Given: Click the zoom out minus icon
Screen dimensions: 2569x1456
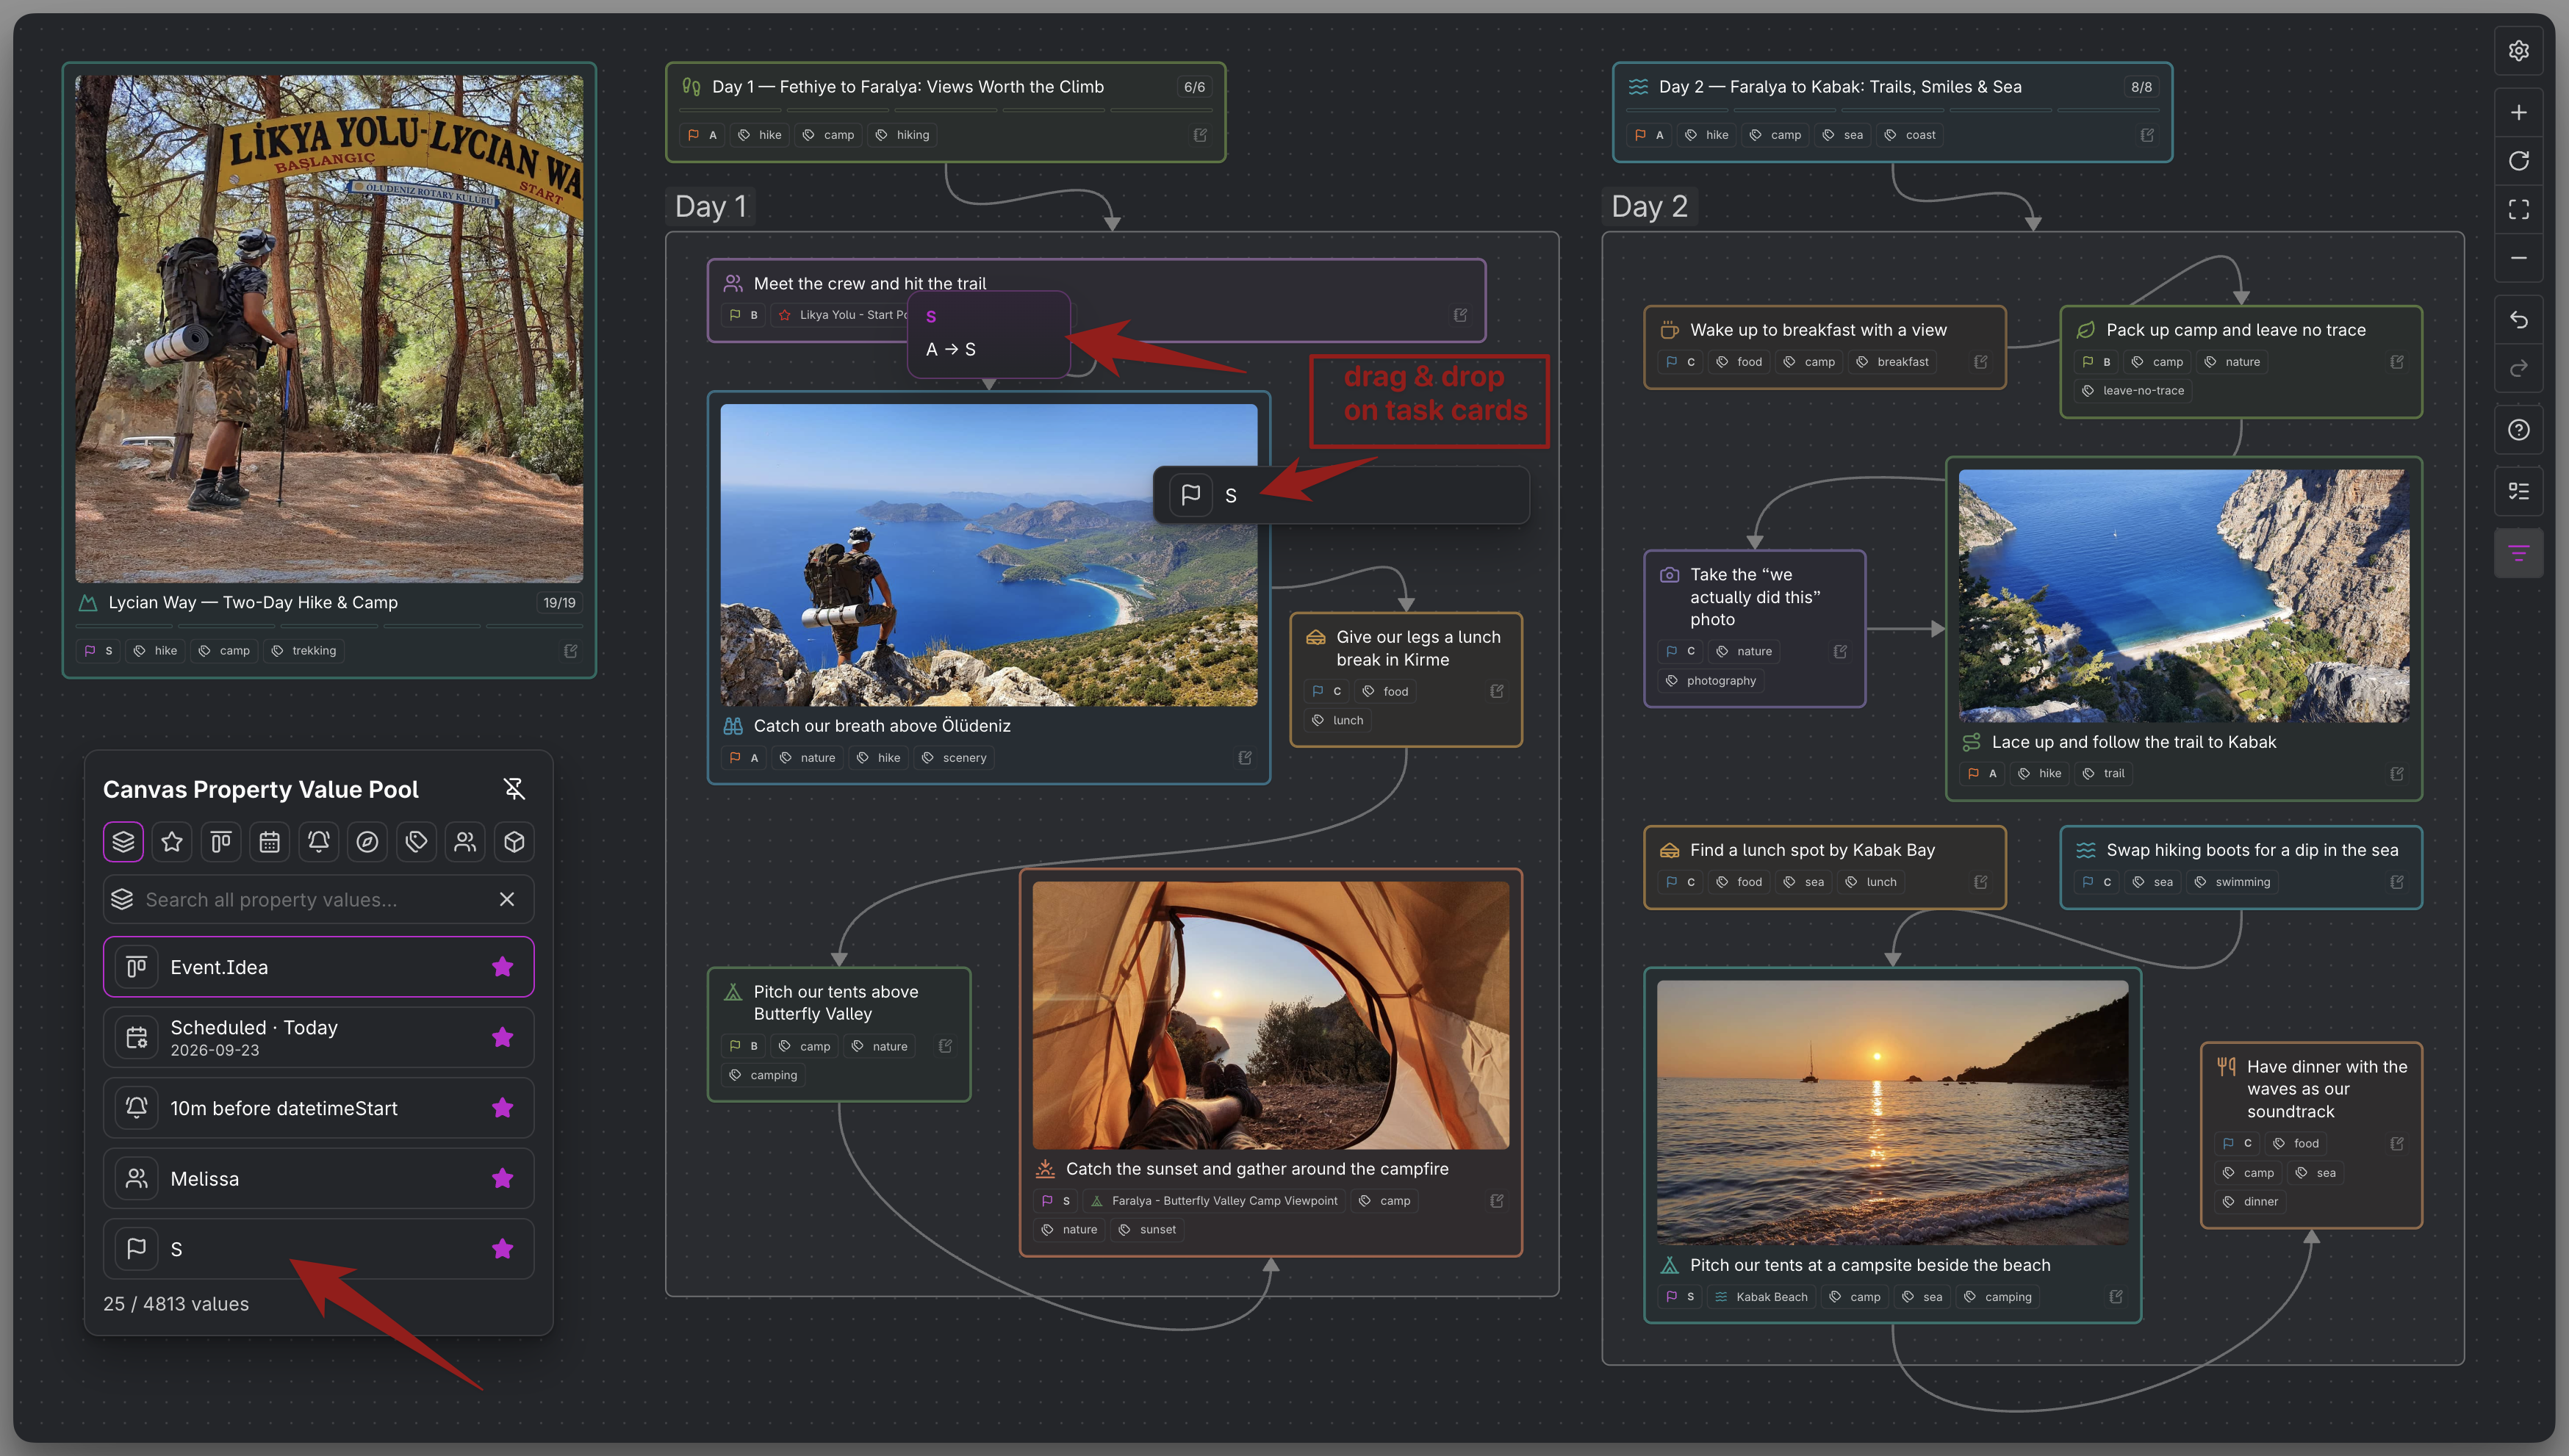Looking at the screenshot, I should pyautogui.click(x=2518, y=258).
